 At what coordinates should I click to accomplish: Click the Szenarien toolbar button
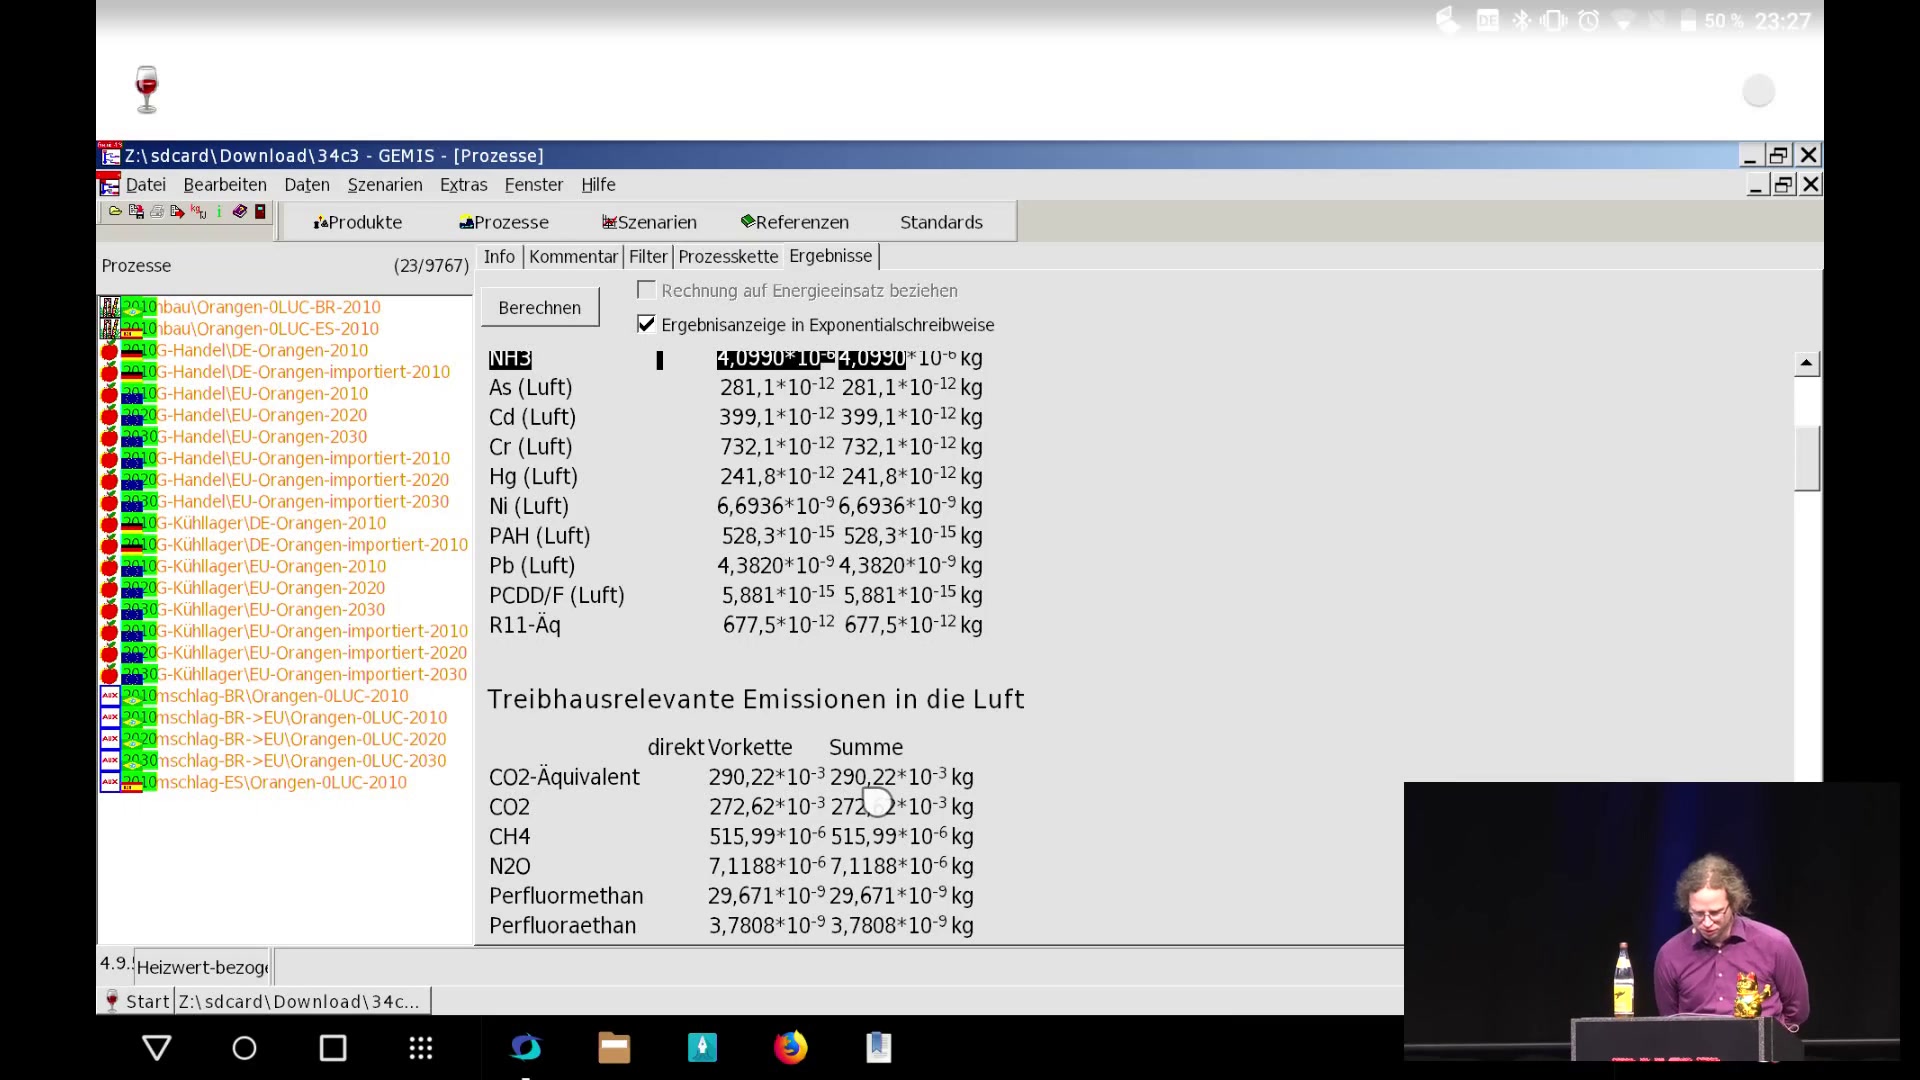pos(649,222)
